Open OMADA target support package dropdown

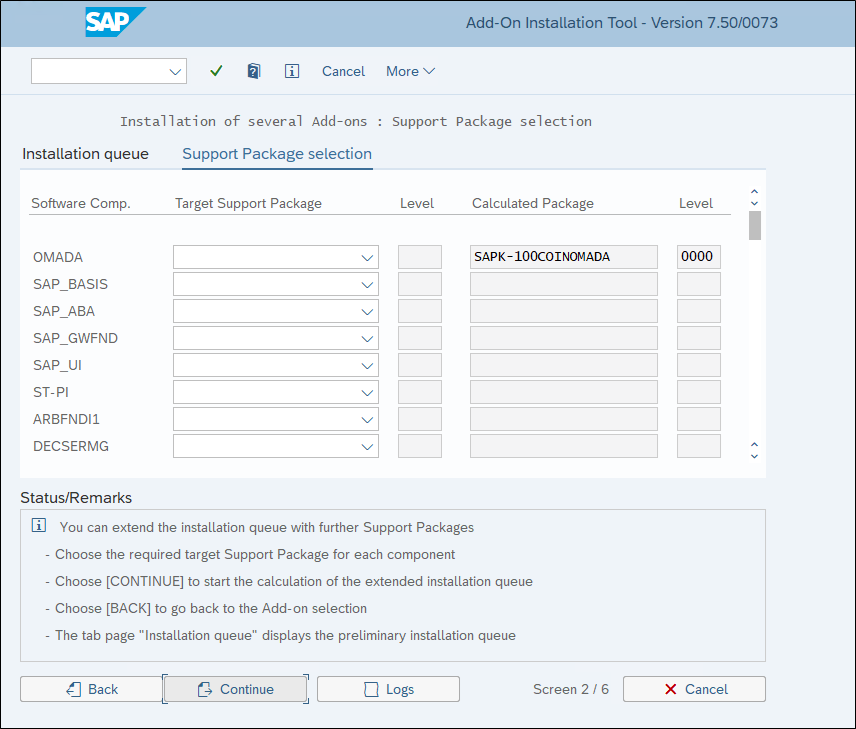[367, 257]
